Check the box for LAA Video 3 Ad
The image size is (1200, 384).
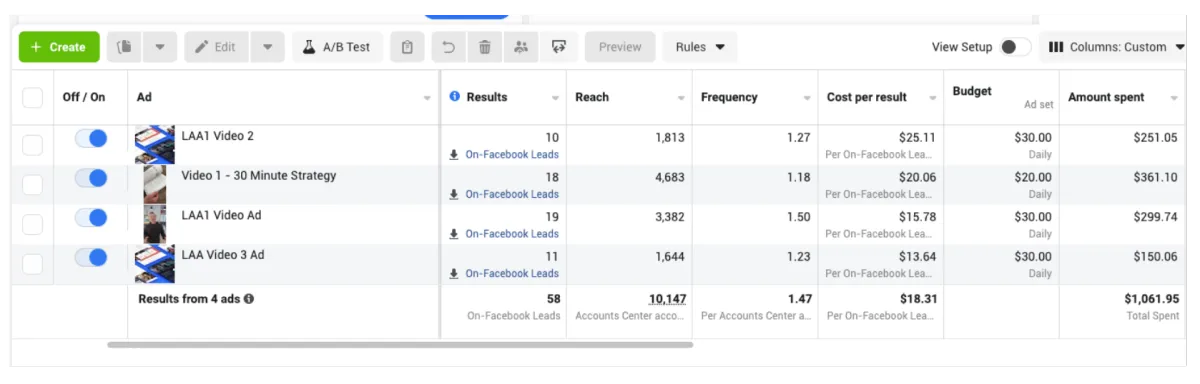33,264
